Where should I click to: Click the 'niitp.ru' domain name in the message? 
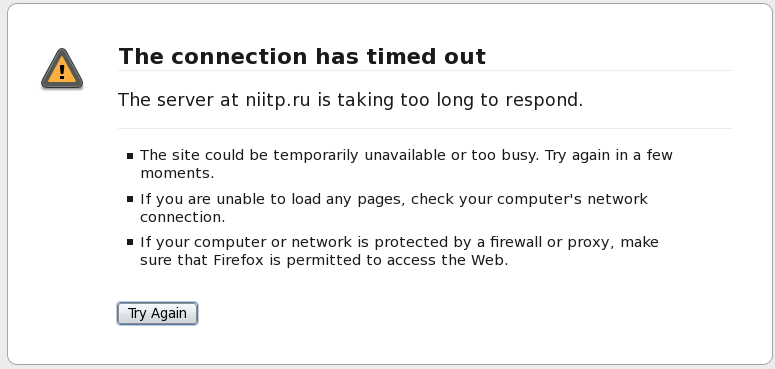[278, 100]
